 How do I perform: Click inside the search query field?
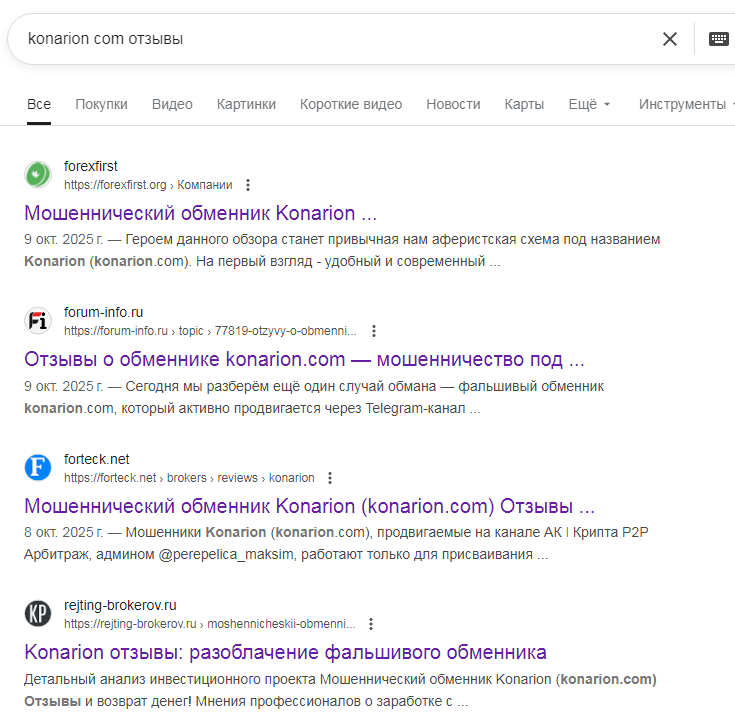330,39
